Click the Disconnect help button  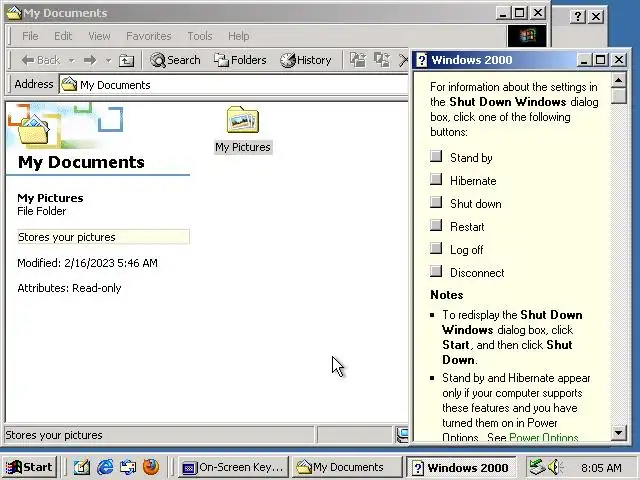(436, 271)
